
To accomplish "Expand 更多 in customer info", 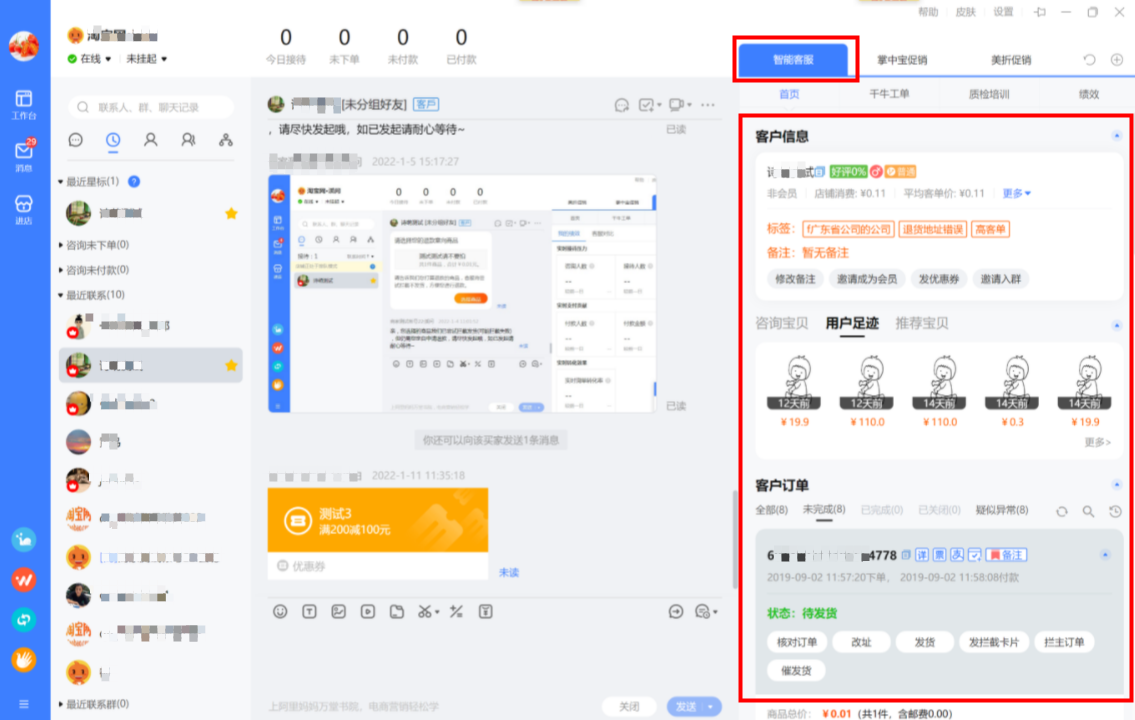I will click(x=1016, y=193).
